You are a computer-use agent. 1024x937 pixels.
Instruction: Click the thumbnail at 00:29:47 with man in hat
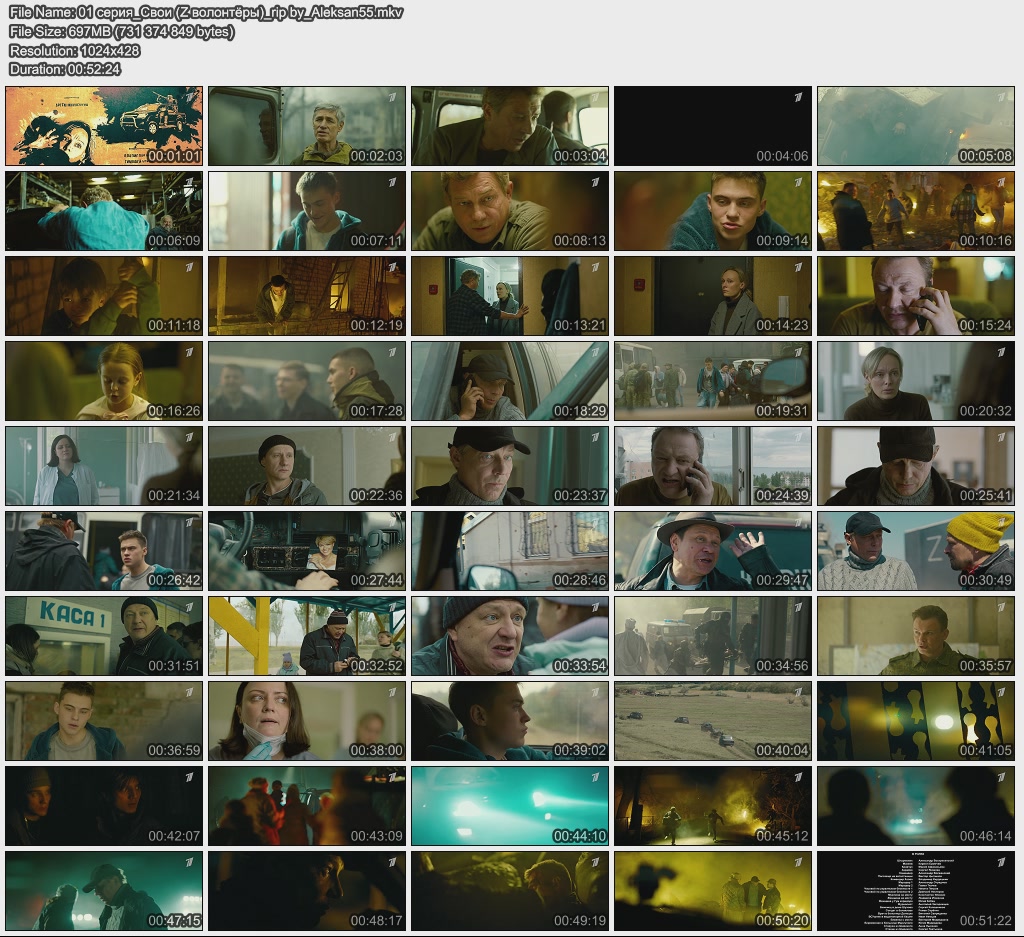[x=712, y=551]
